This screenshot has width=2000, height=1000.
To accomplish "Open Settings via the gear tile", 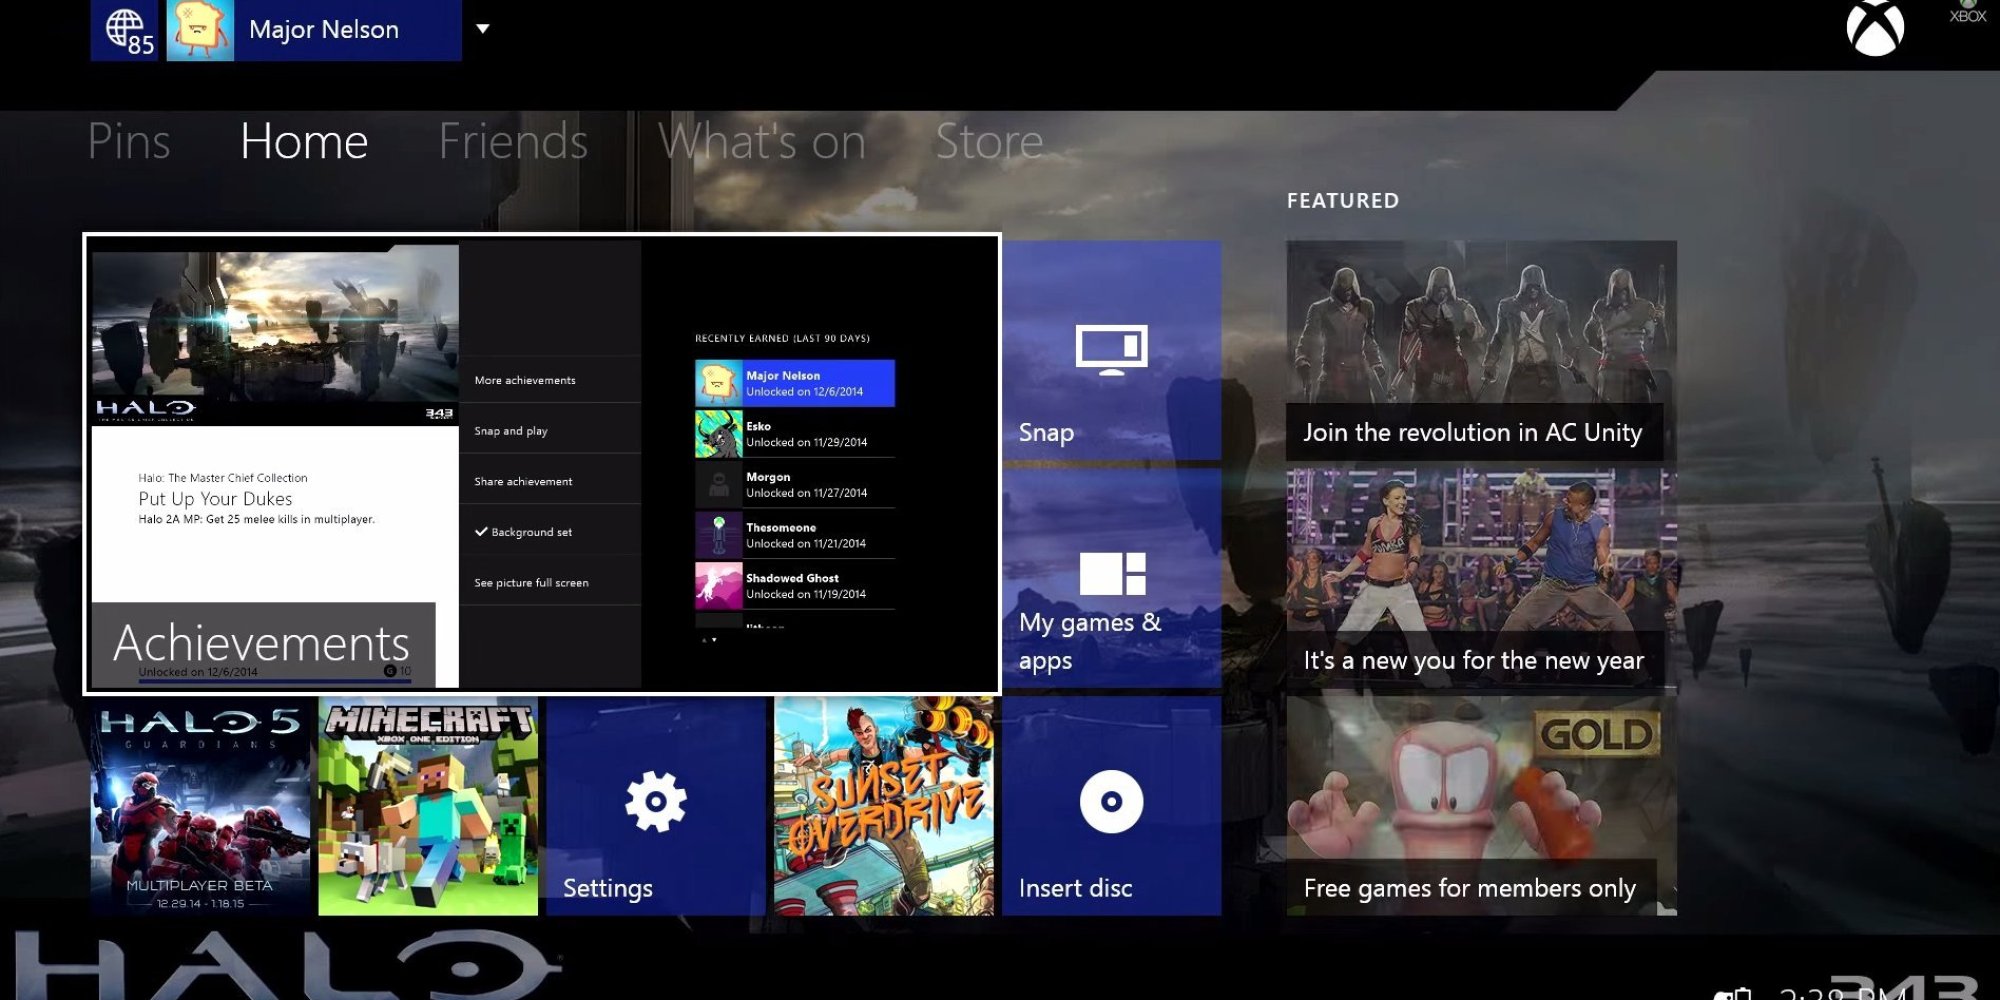I will coord(657,800).
